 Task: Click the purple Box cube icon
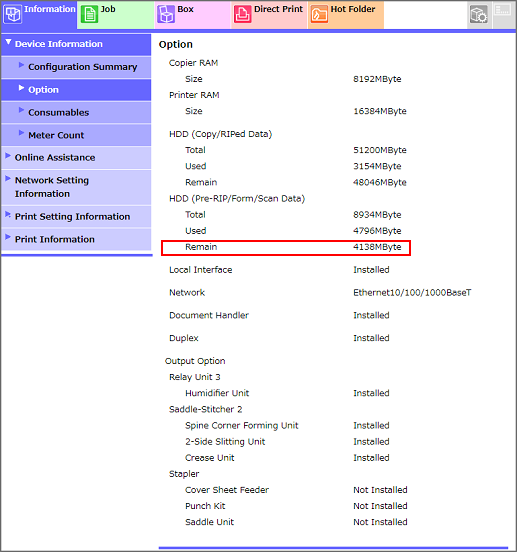point(166,14)
